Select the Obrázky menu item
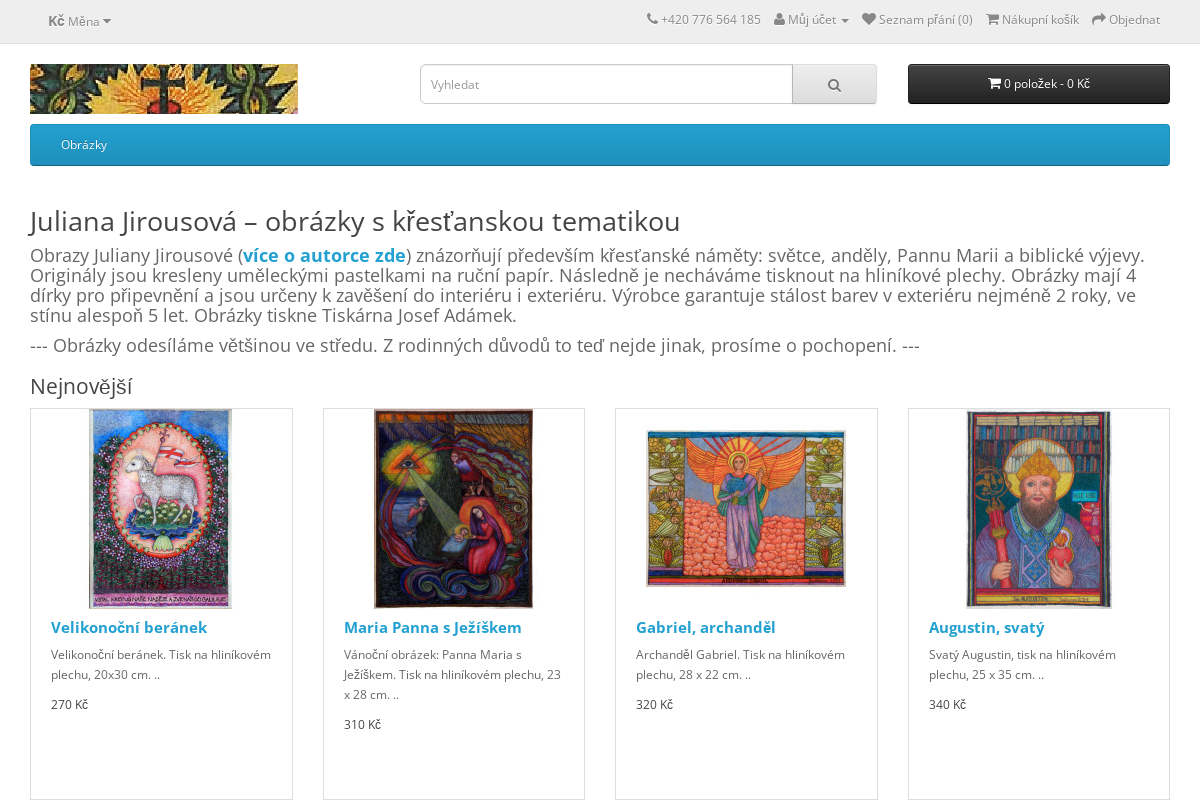Image resolution: width=1200 pixels, height=800 pixels. coord(84,145)
